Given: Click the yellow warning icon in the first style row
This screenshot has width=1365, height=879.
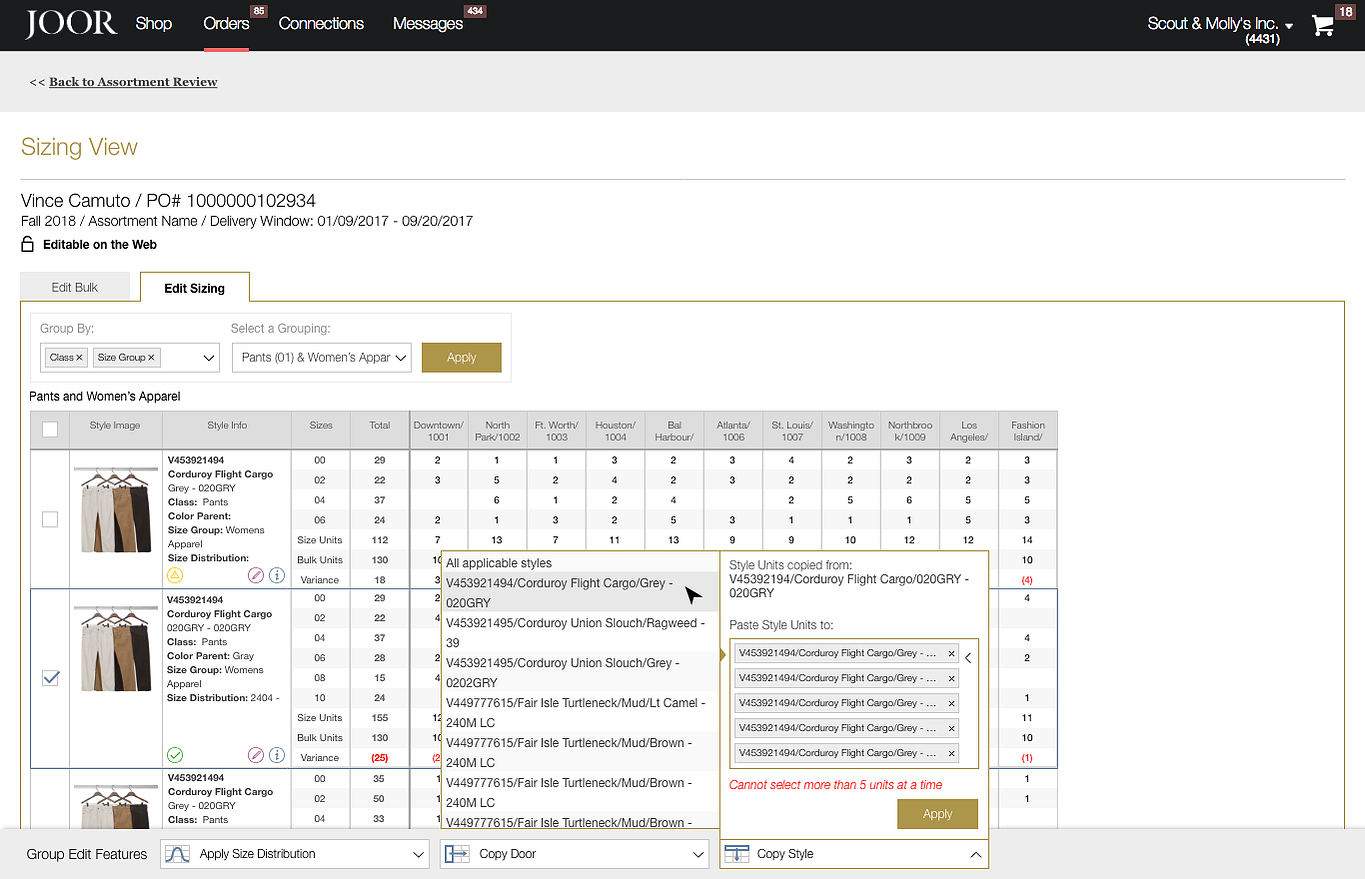Looking at the screenshot, I should [175, 575].
